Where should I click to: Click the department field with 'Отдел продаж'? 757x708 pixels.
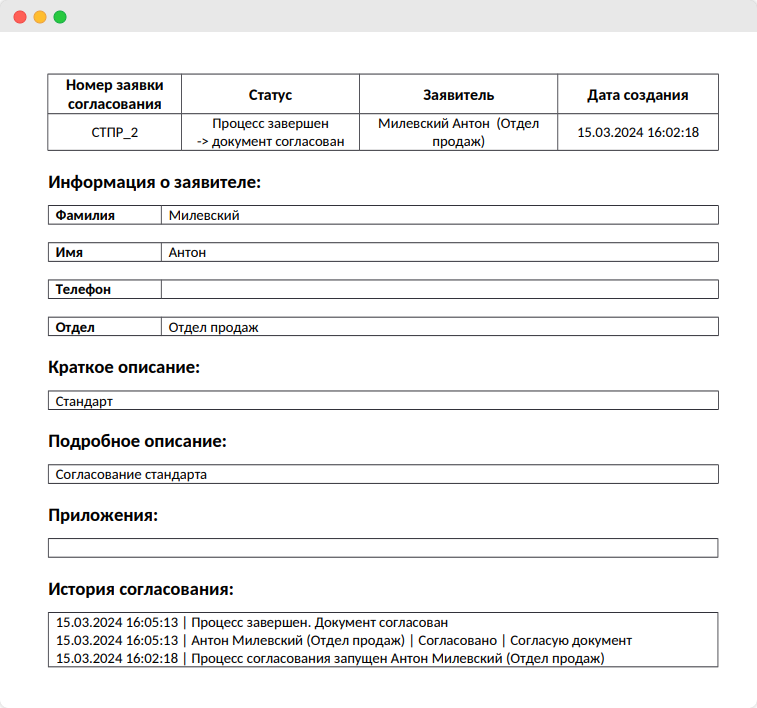click(x=439, y=327)
